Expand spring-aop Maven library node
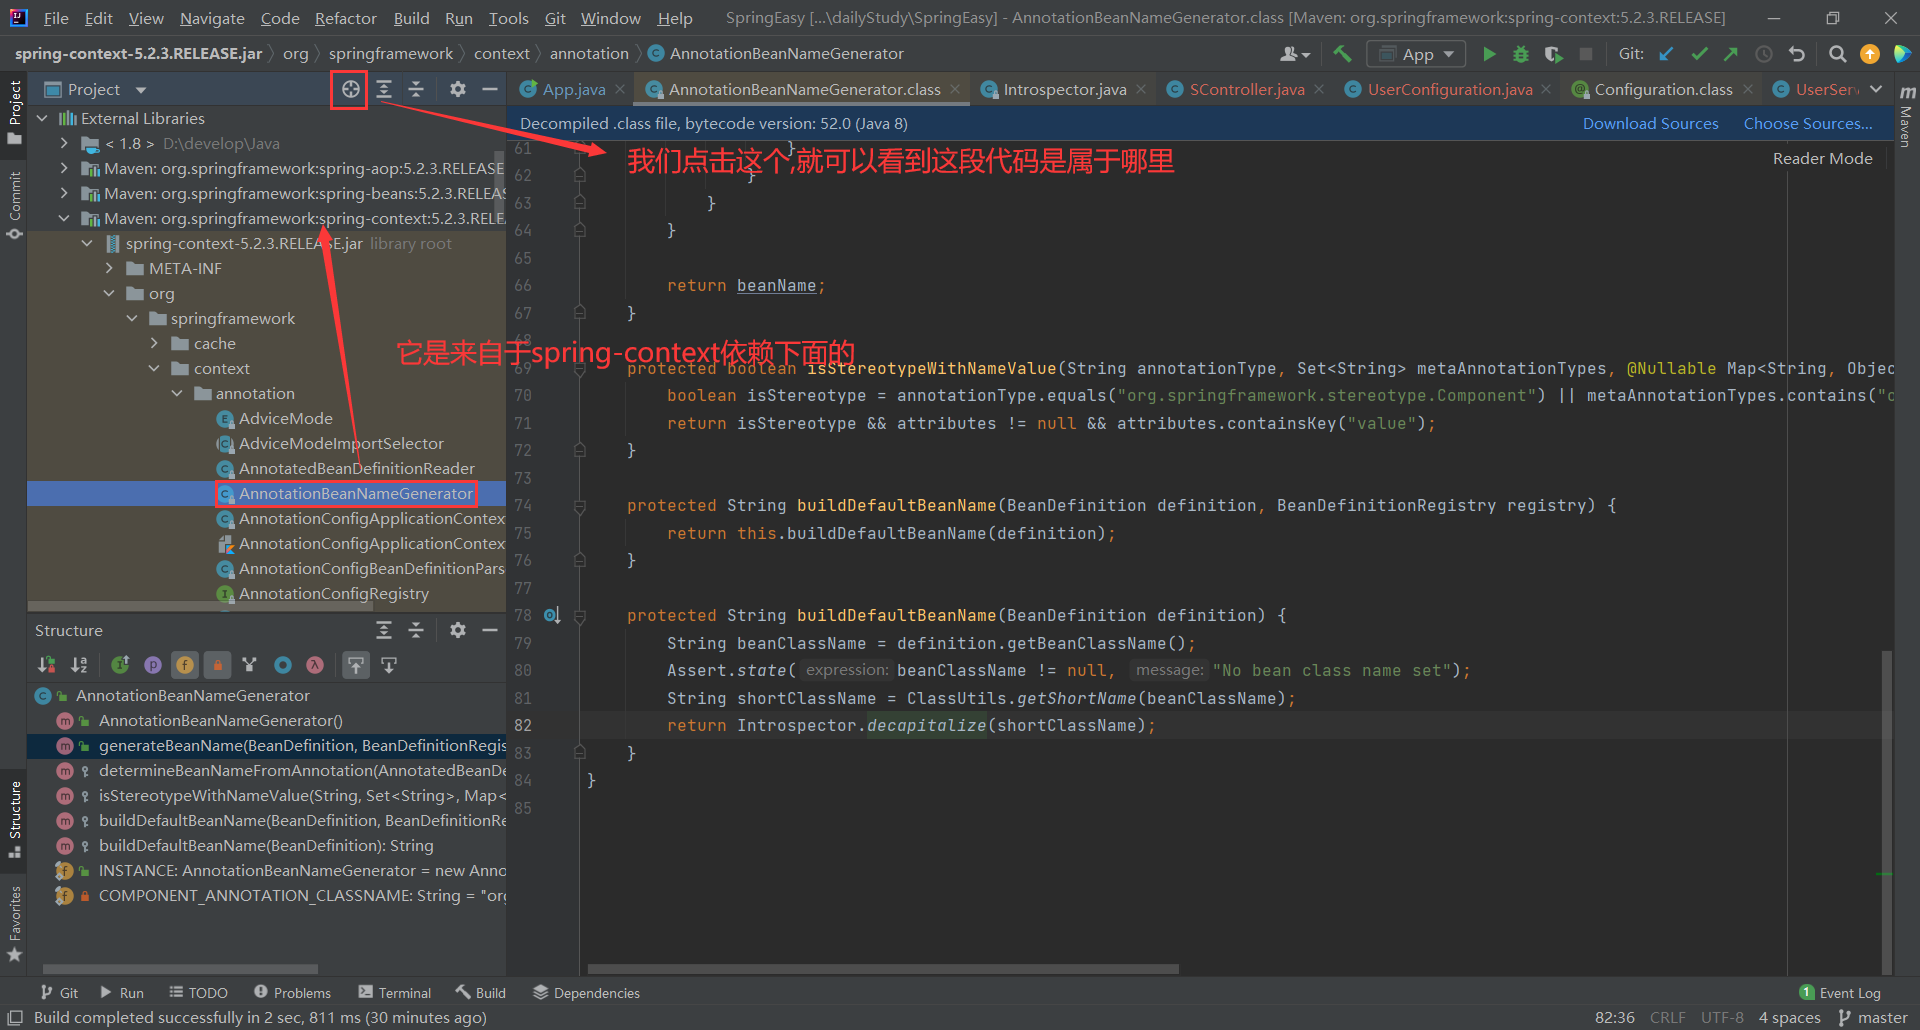This screenshot has height=1030, width=1920. pos(64,168)
